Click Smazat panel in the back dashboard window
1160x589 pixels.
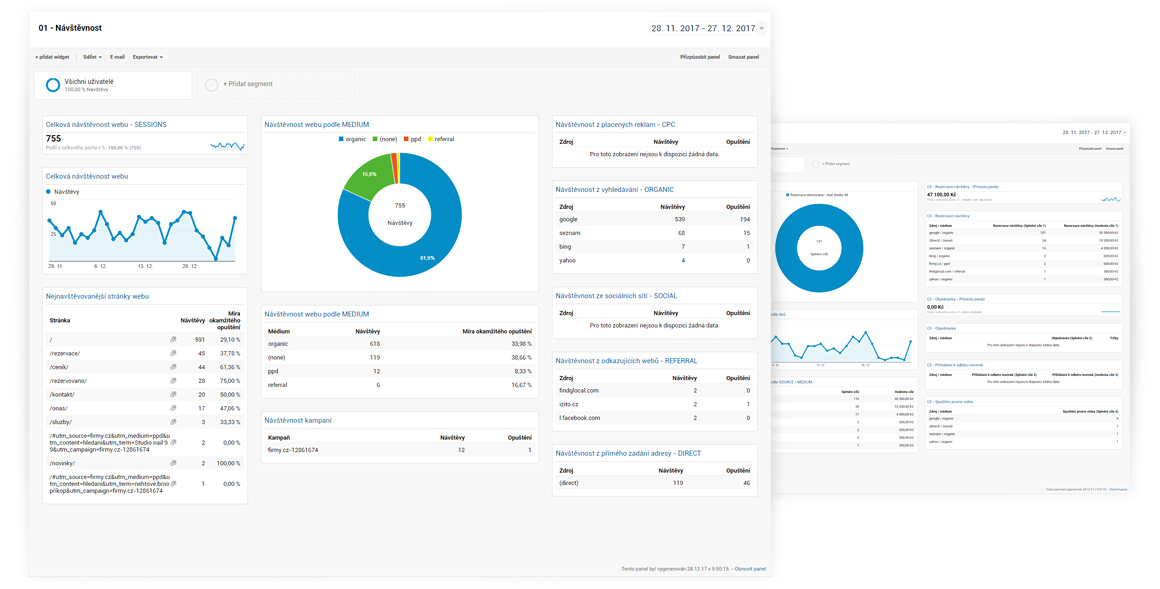pyautogui.click(x=1114, y=149)
